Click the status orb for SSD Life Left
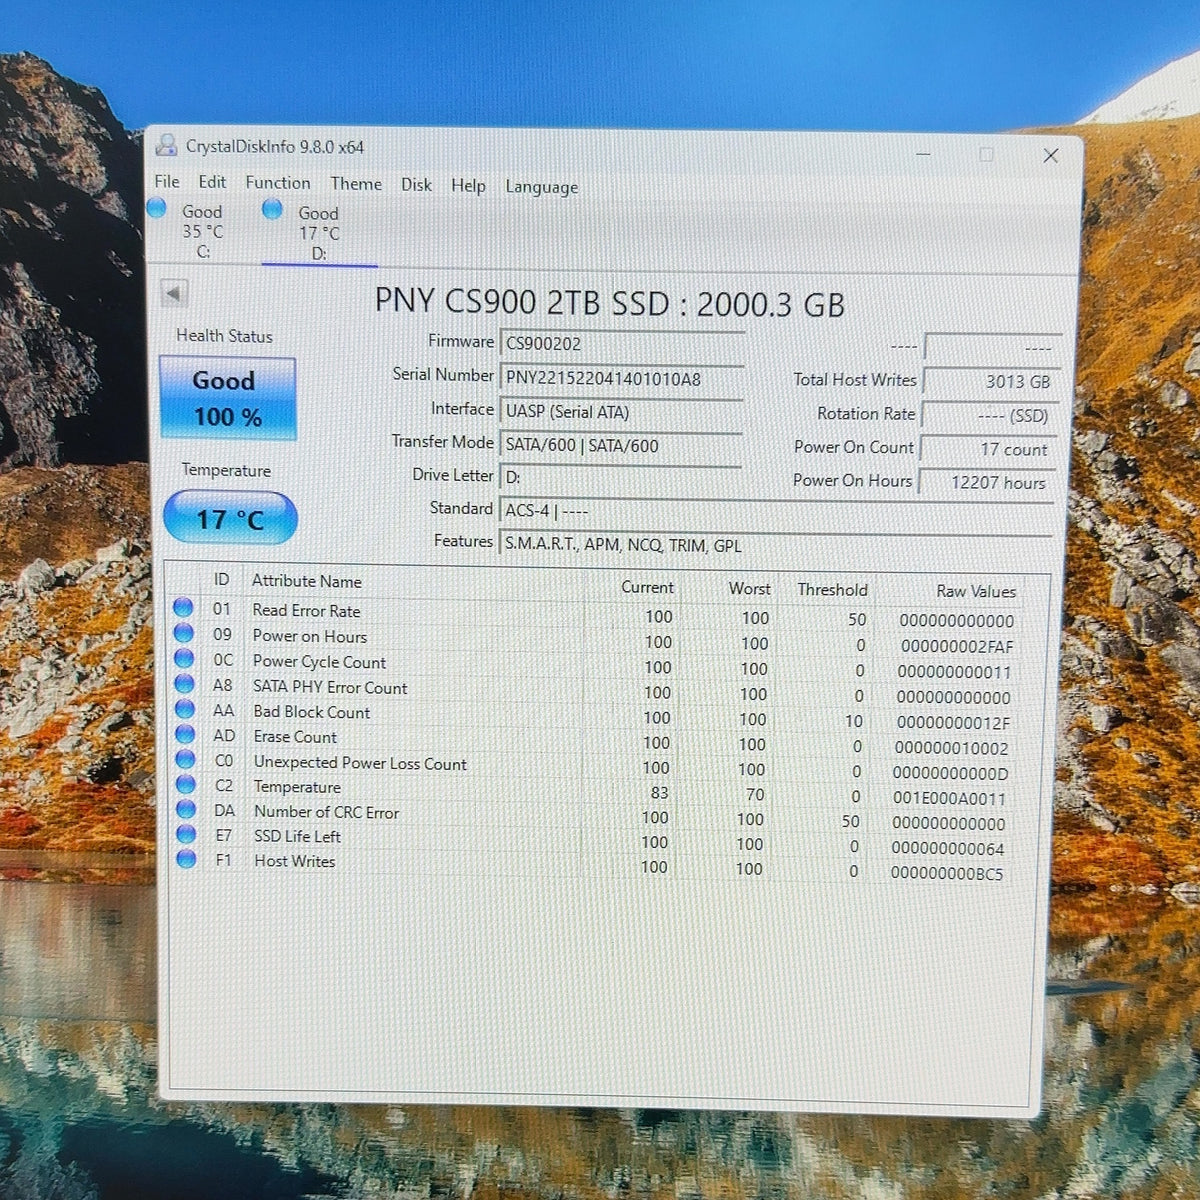The height and width of the screenshot is (1200, 1200). pyautogui.click(x=186, y=833)
